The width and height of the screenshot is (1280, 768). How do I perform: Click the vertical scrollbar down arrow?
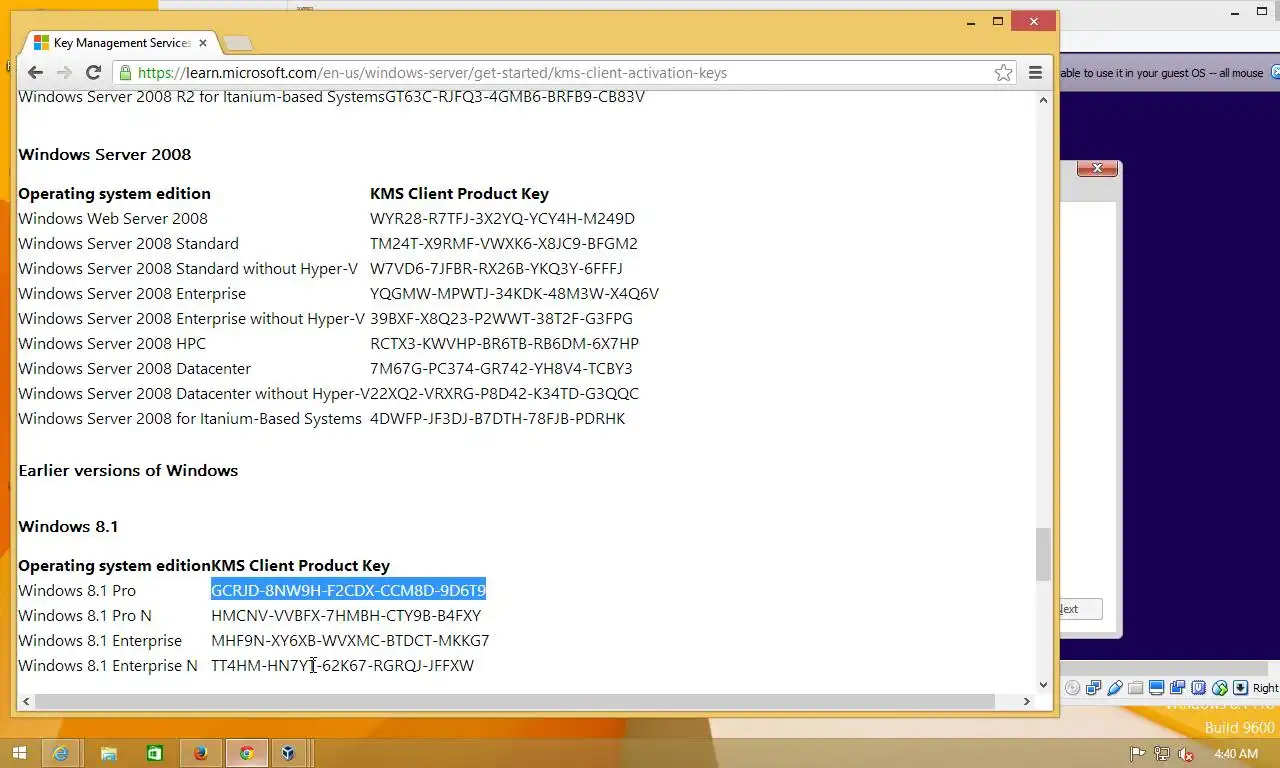pos(1044,685)
